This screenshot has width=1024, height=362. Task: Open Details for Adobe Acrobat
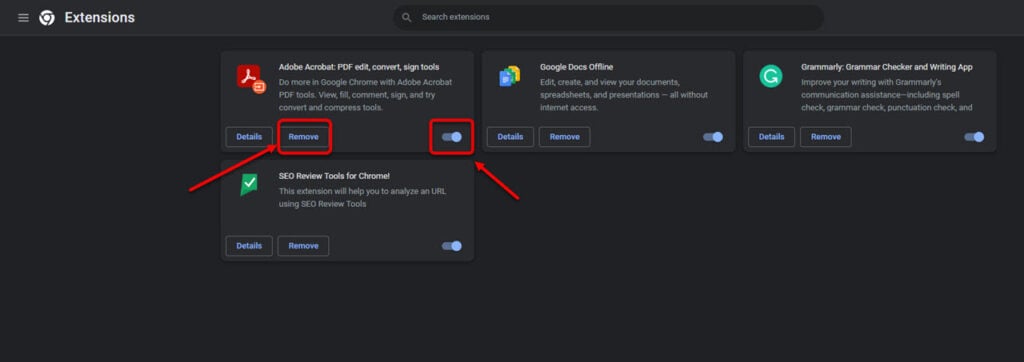pyautogui.click(x=249, y=137)
